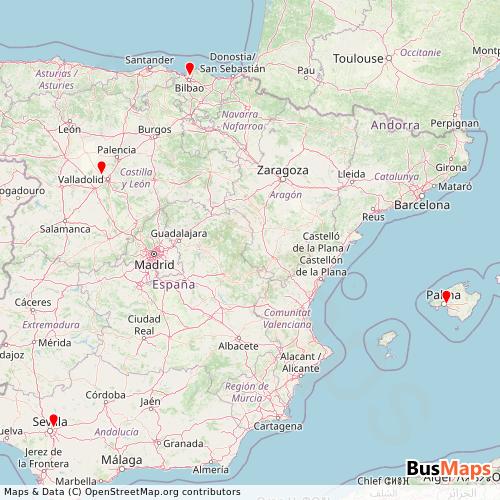Viewport: 500px width, 500px height.
Task: Select the Salamanca label
Action: point(65,229)
